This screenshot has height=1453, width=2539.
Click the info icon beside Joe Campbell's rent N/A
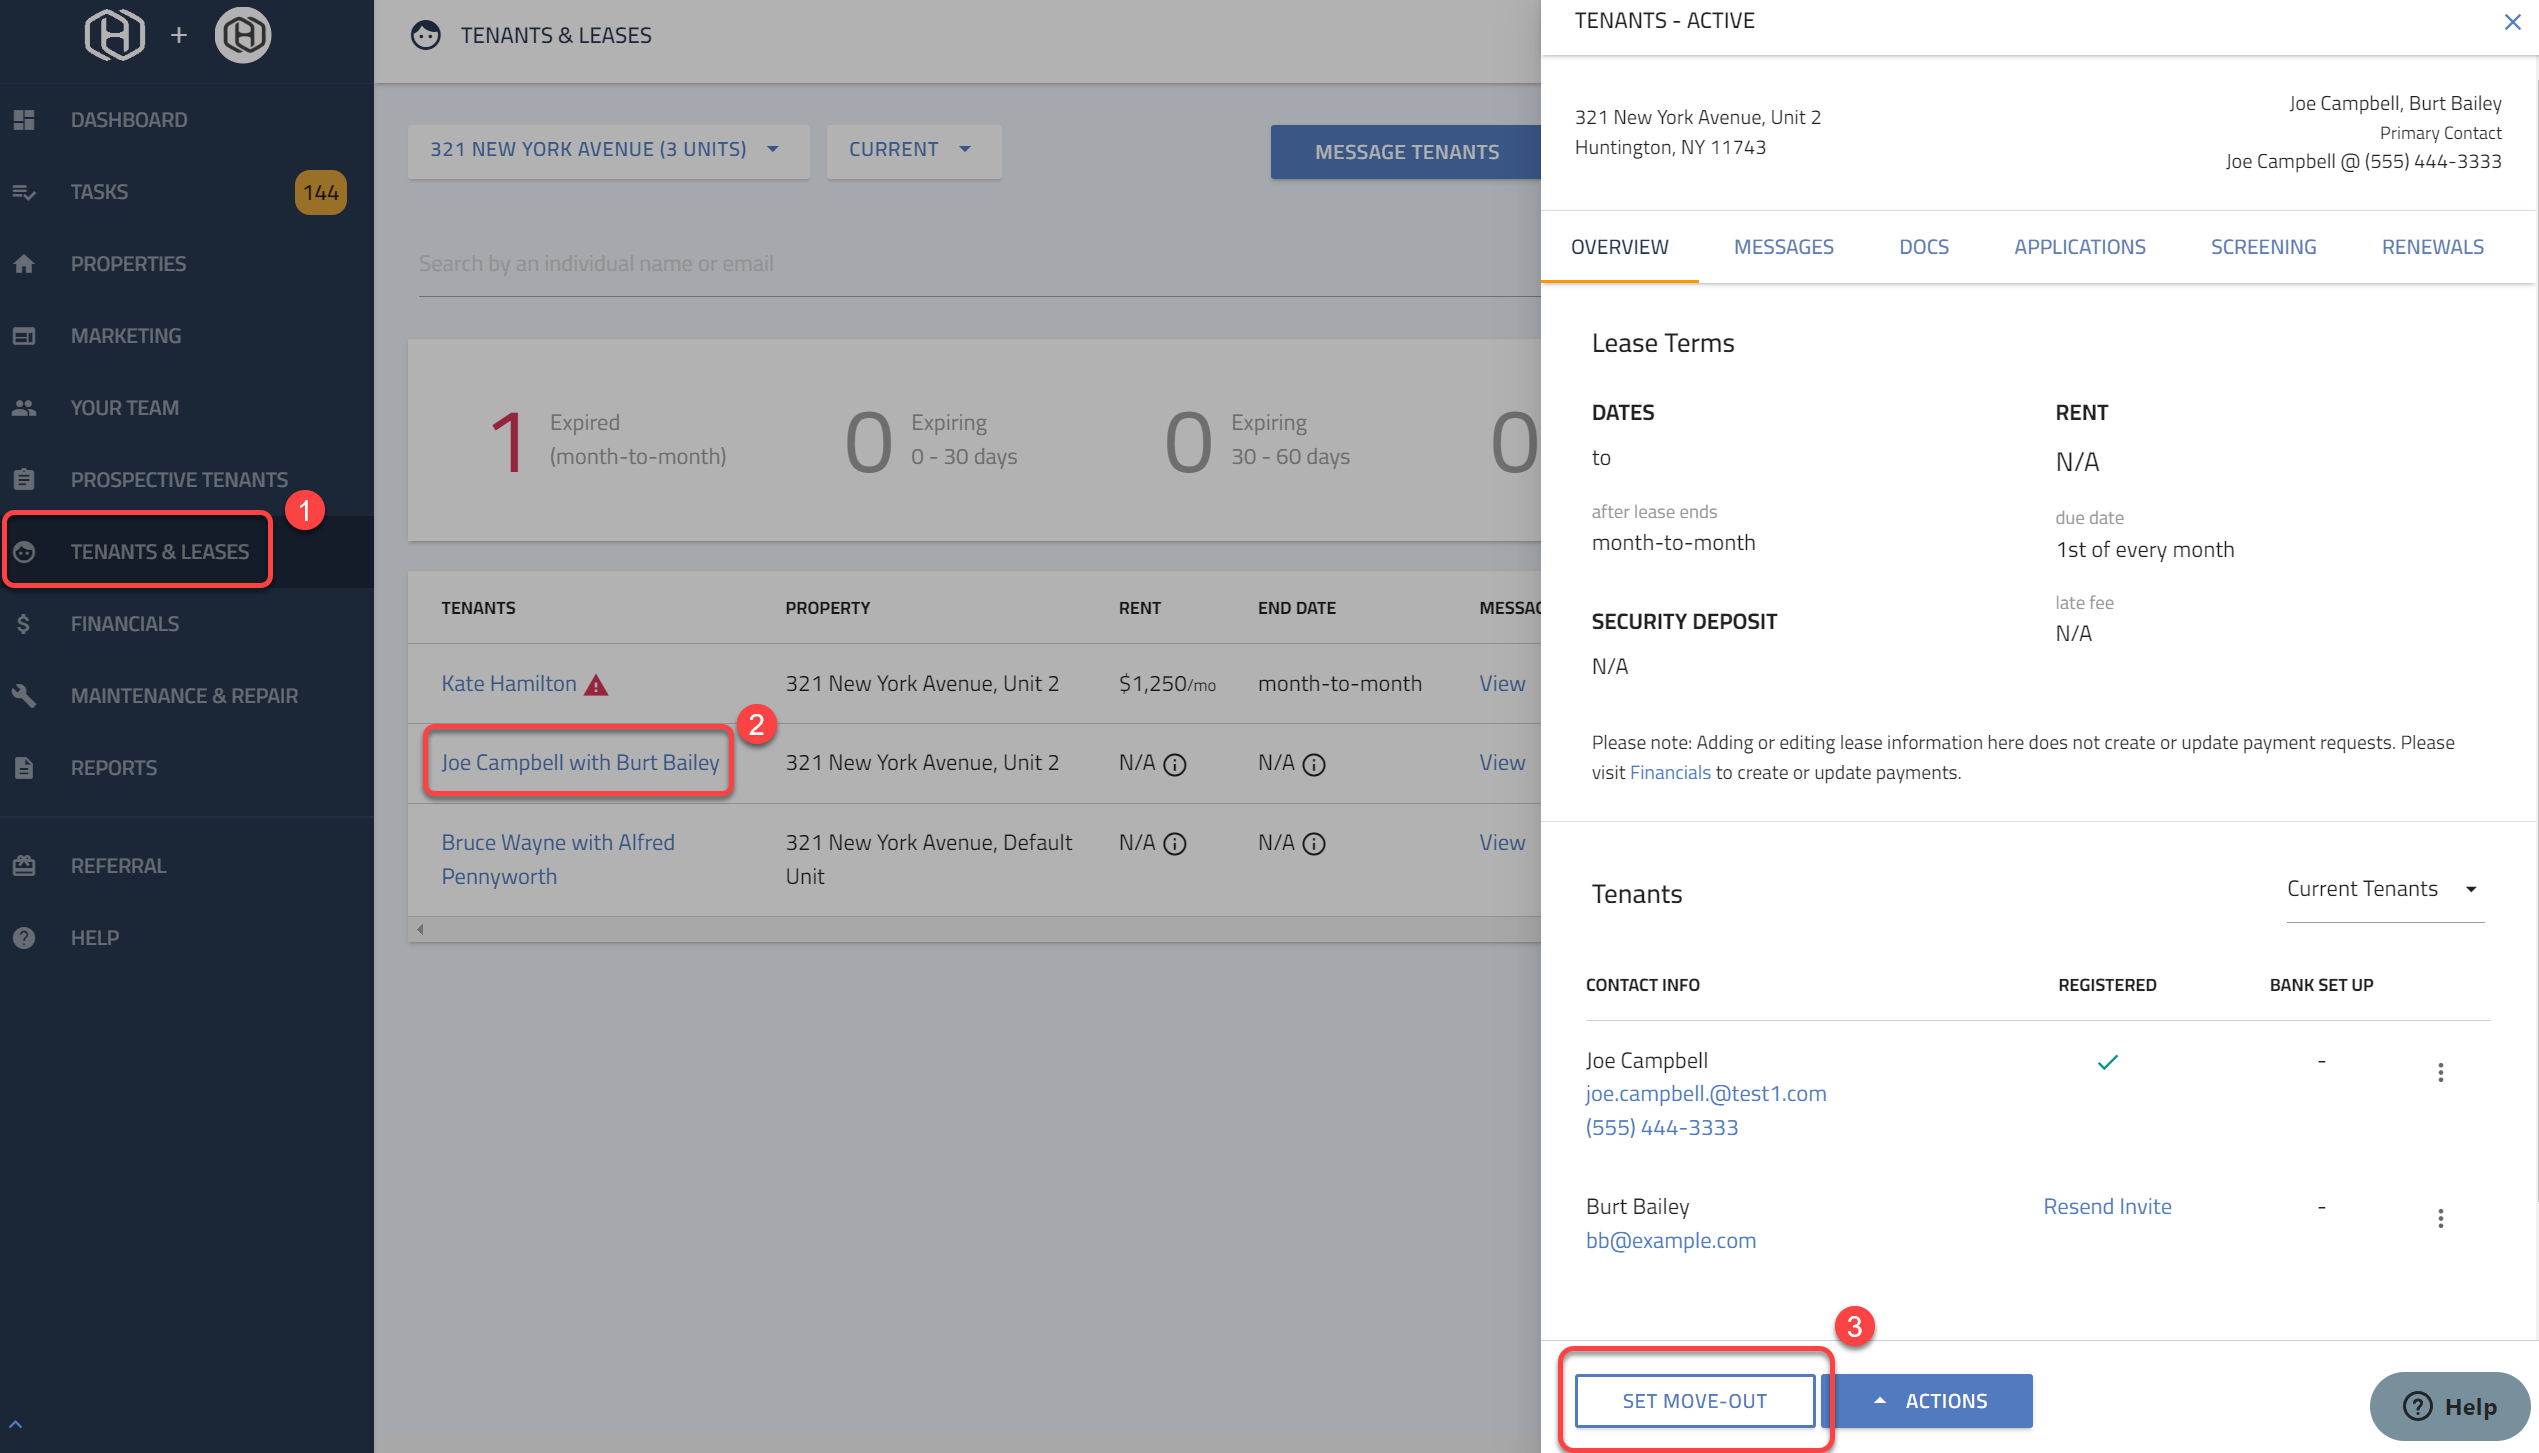[x=1175, y=765]
